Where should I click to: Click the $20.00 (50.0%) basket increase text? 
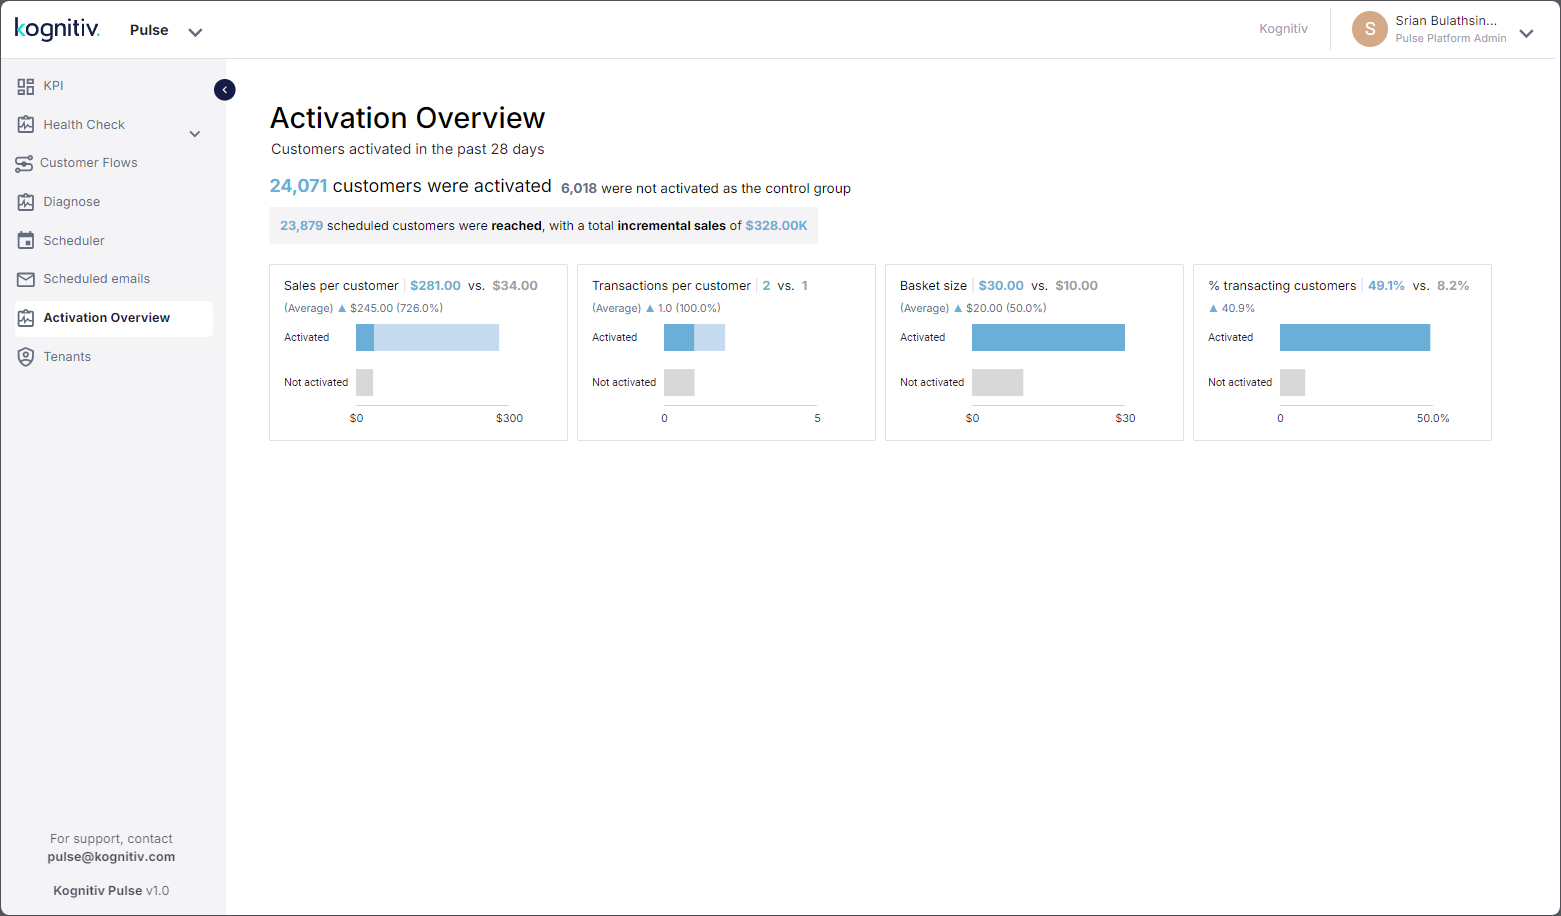[x=1006, y=308]
